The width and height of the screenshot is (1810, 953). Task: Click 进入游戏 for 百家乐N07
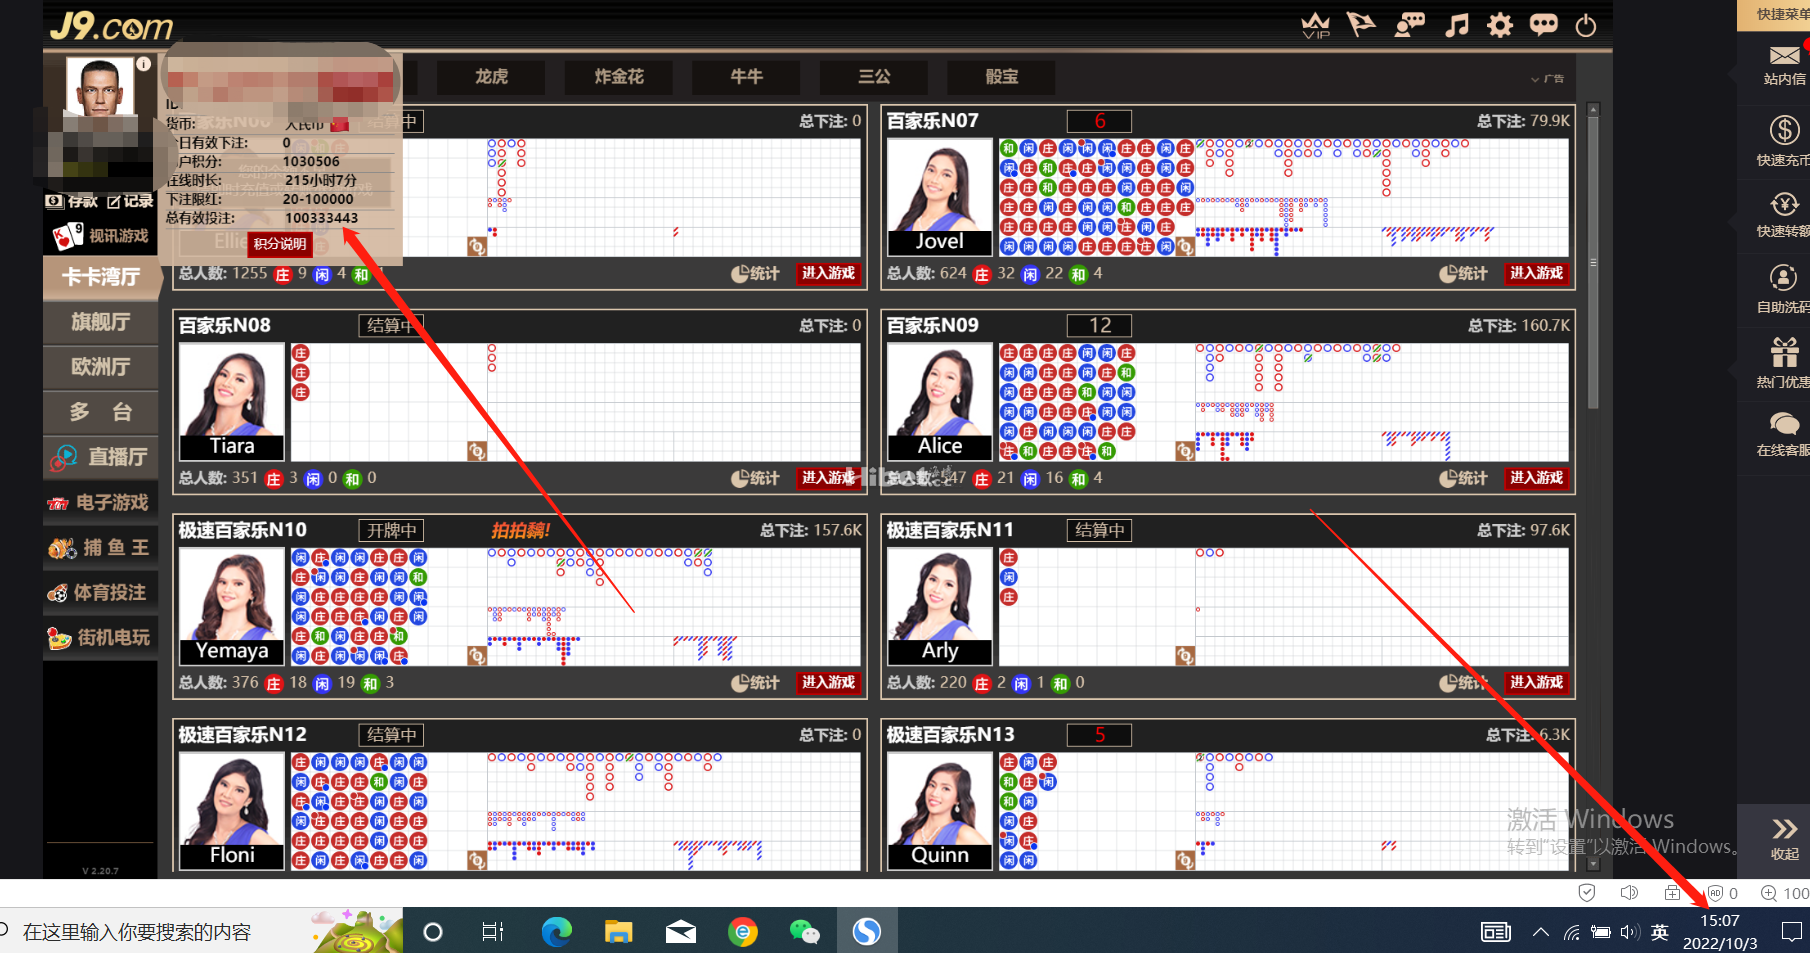(x=1535, y=273)
